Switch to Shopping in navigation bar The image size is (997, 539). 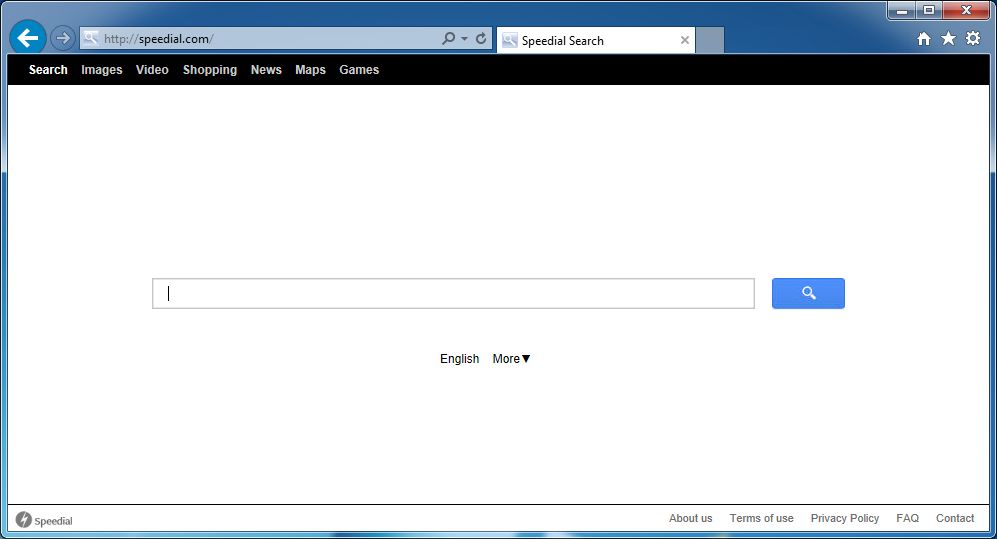210,70
